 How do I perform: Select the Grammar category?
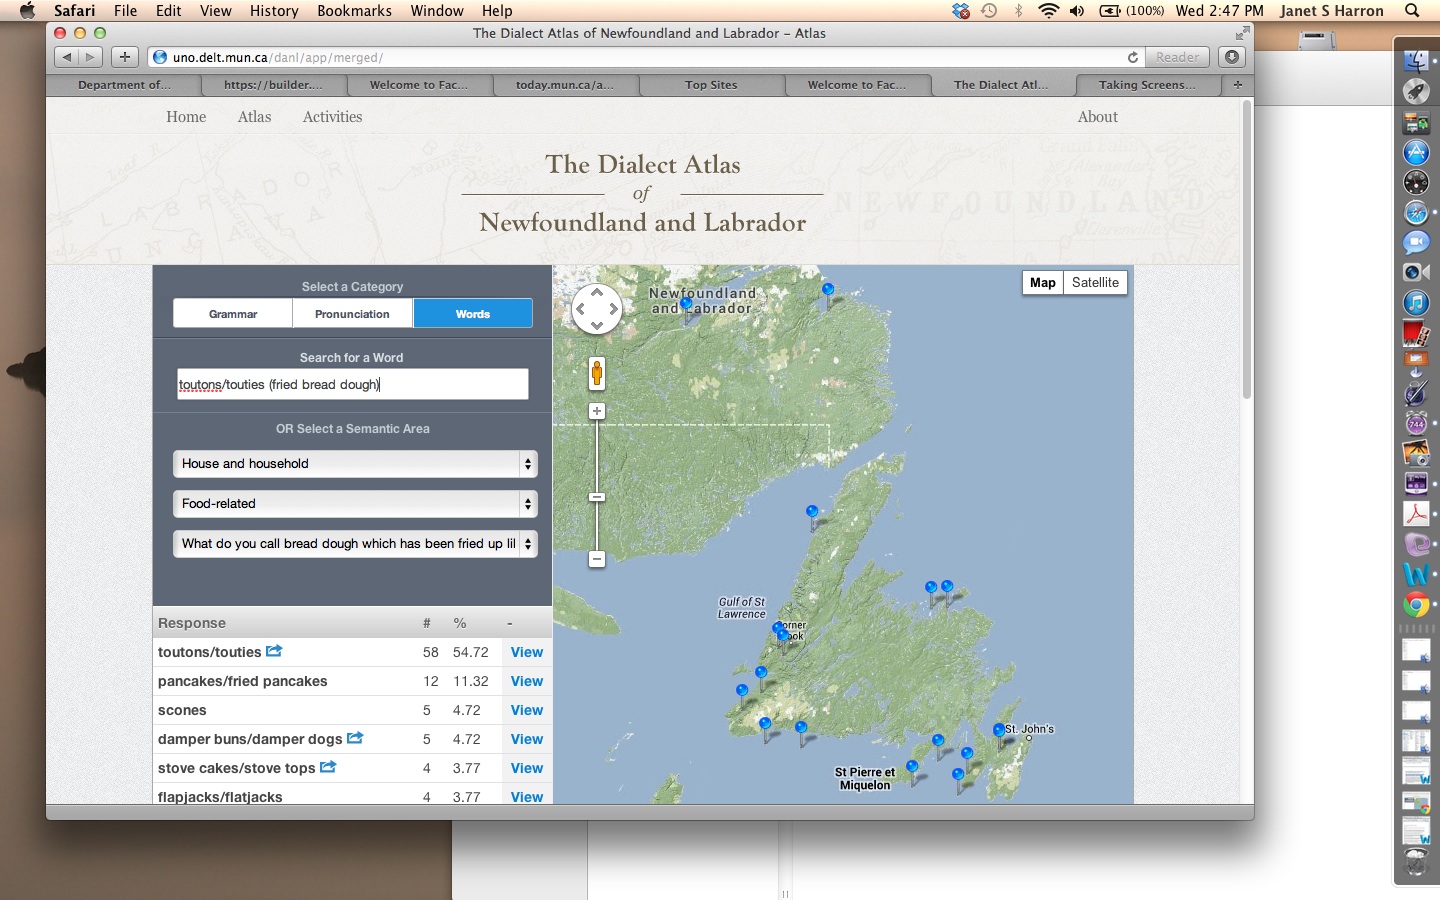[233, 314]
